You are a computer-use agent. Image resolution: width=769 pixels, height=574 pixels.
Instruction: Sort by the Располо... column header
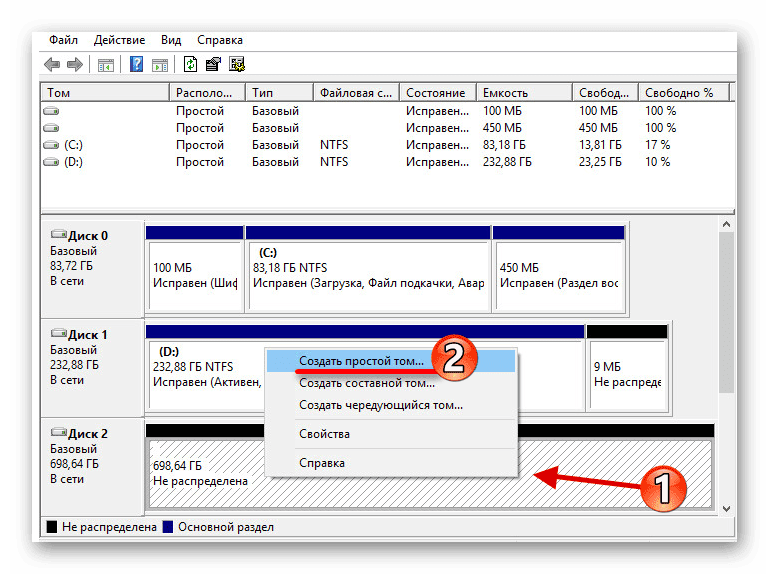tap(207, 93)
